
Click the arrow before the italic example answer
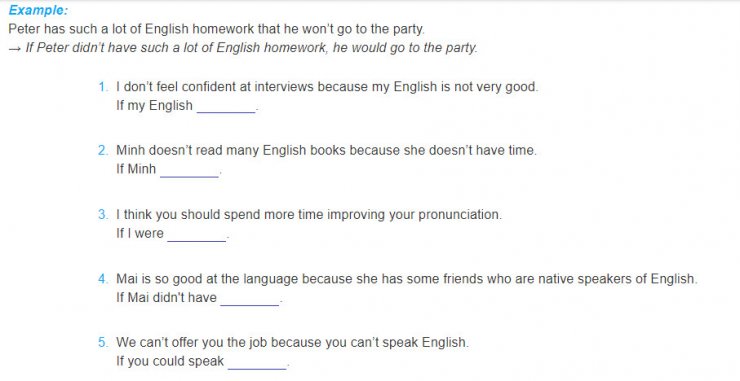(x=15, y=49)
